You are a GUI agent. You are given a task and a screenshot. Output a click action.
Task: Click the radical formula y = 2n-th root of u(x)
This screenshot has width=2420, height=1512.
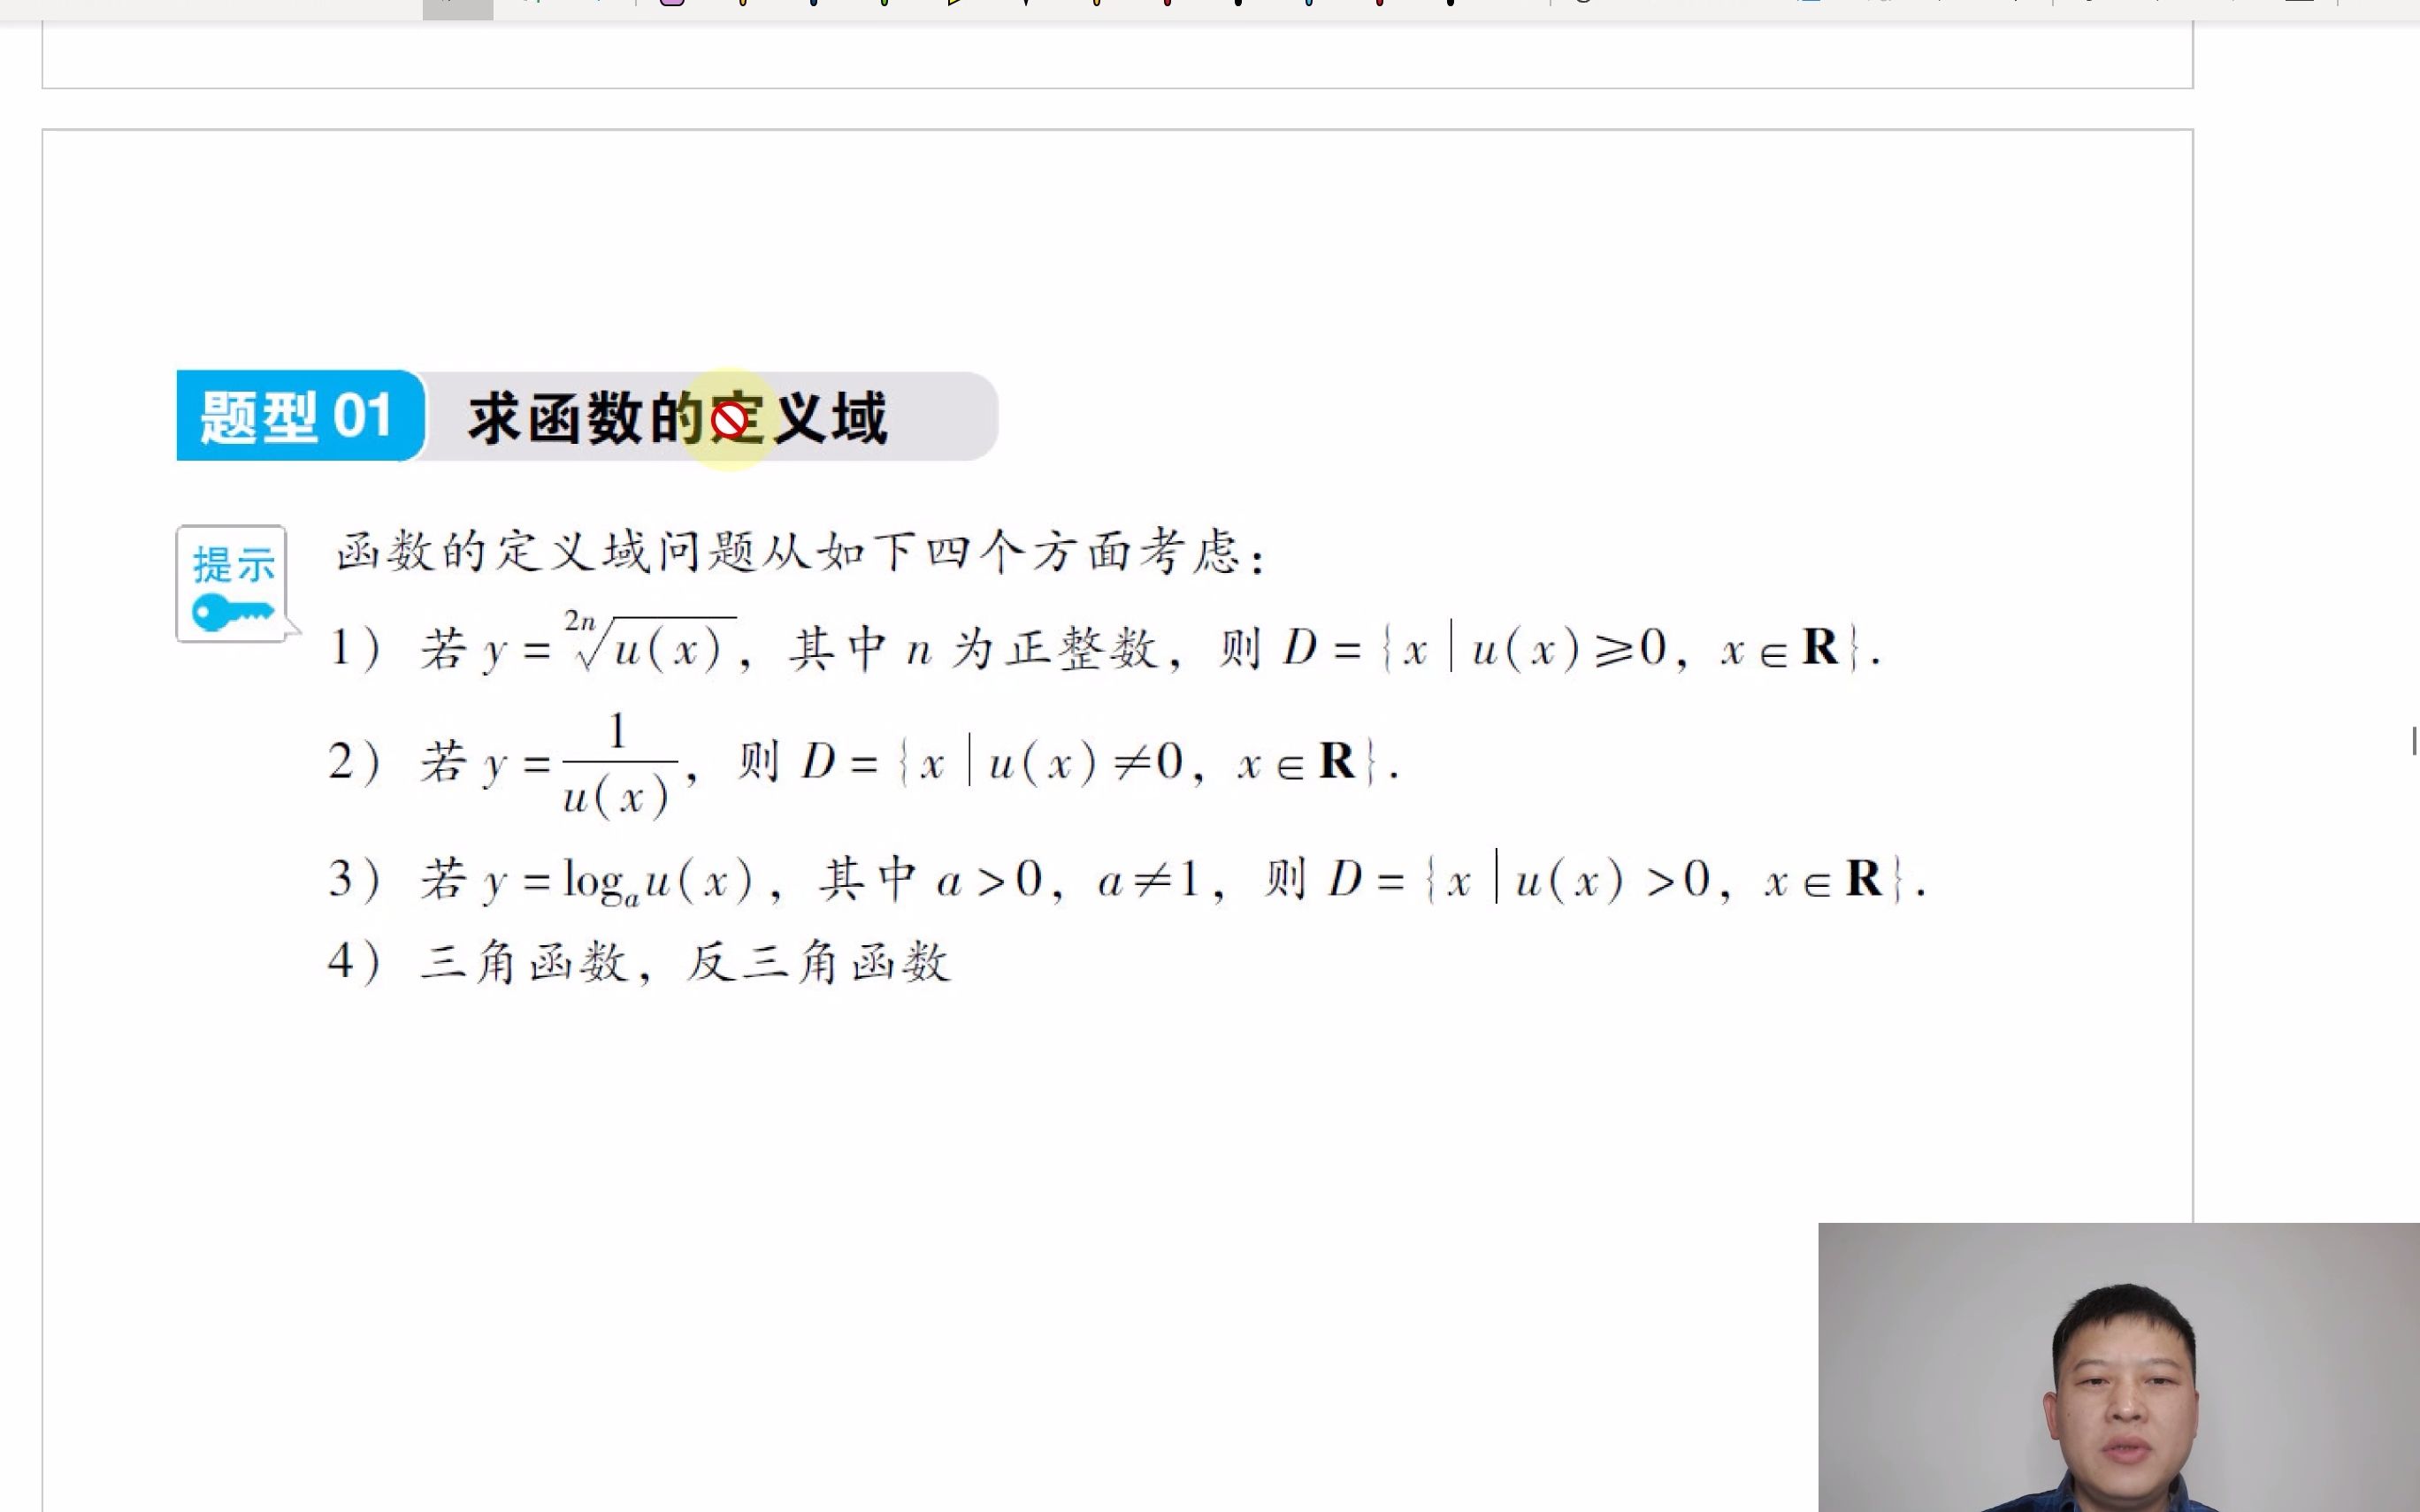[x=610, y=642]
